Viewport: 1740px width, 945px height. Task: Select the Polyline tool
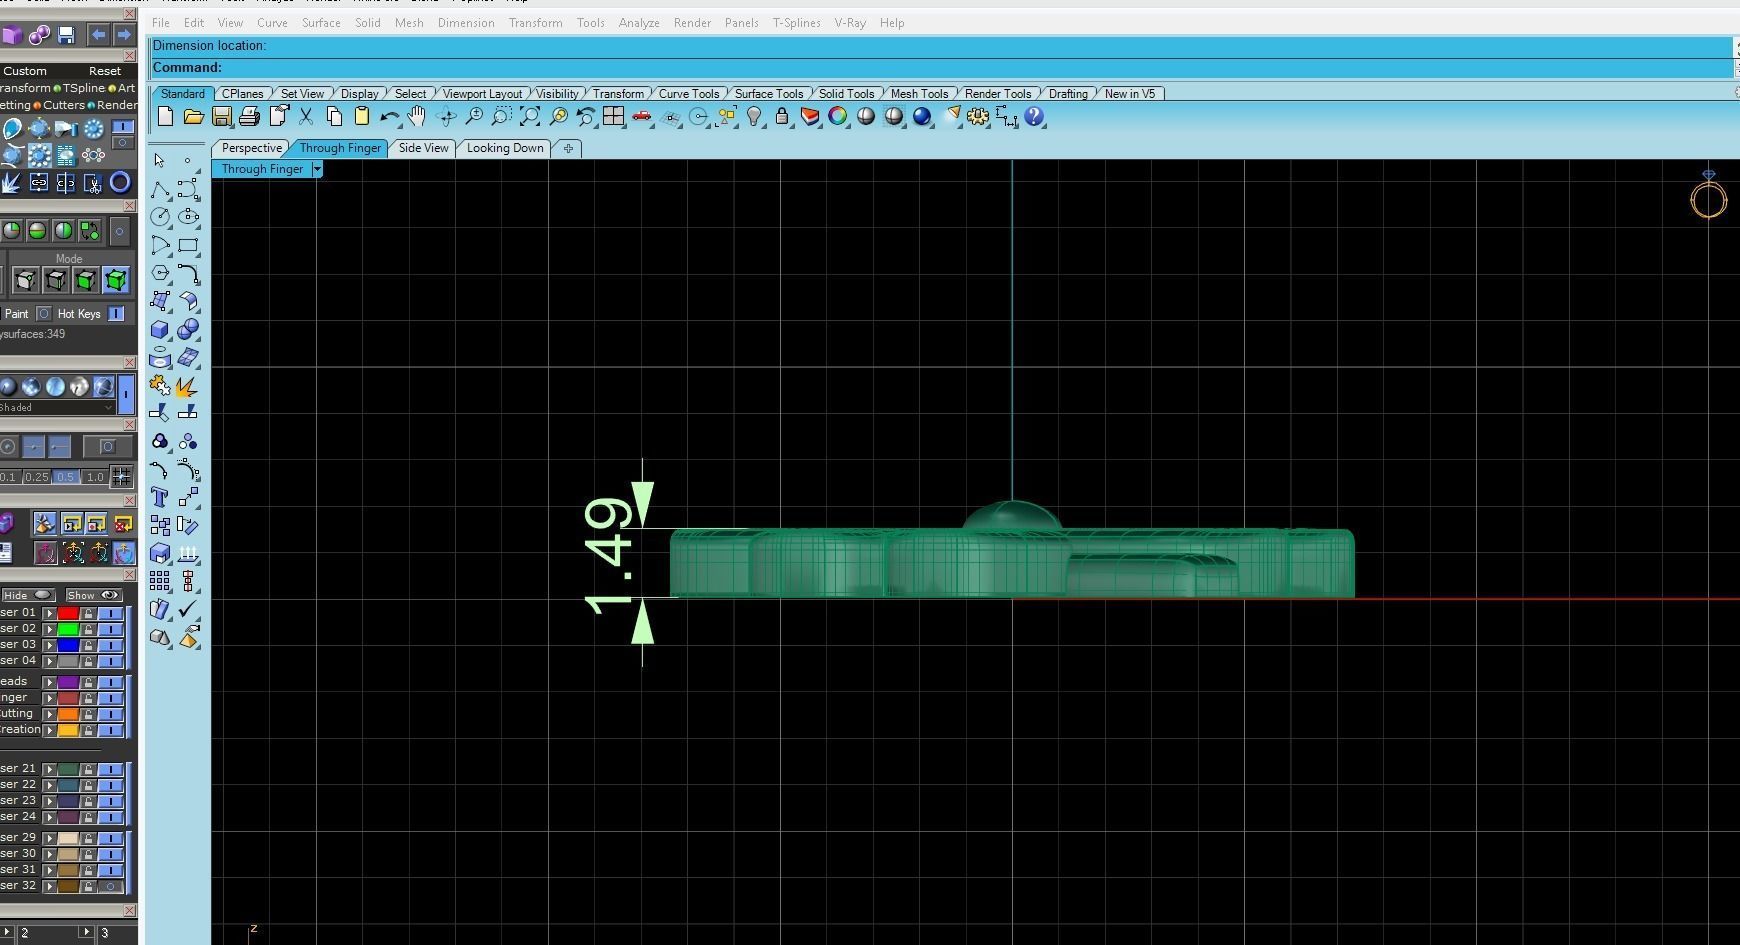[160, 189]
